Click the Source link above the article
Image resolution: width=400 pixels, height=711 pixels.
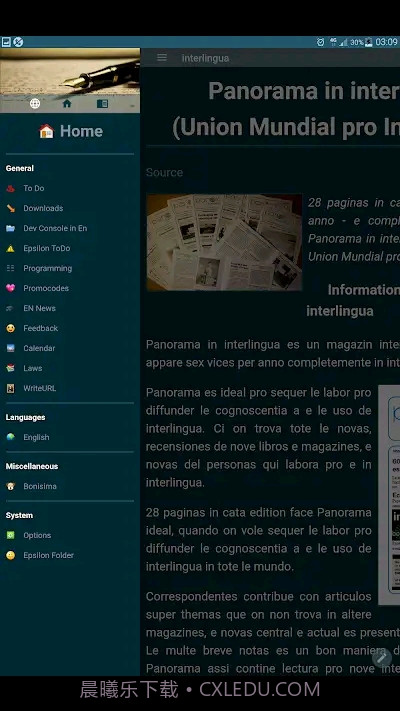coord(164,172)
